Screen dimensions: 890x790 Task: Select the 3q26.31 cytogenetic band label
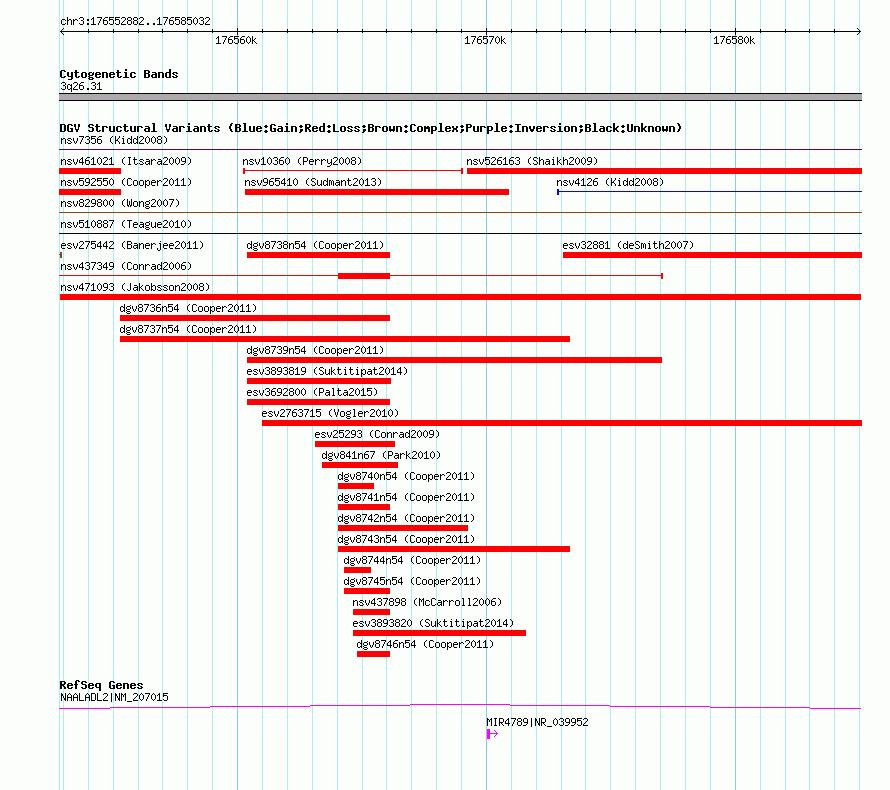coord(81,86)
